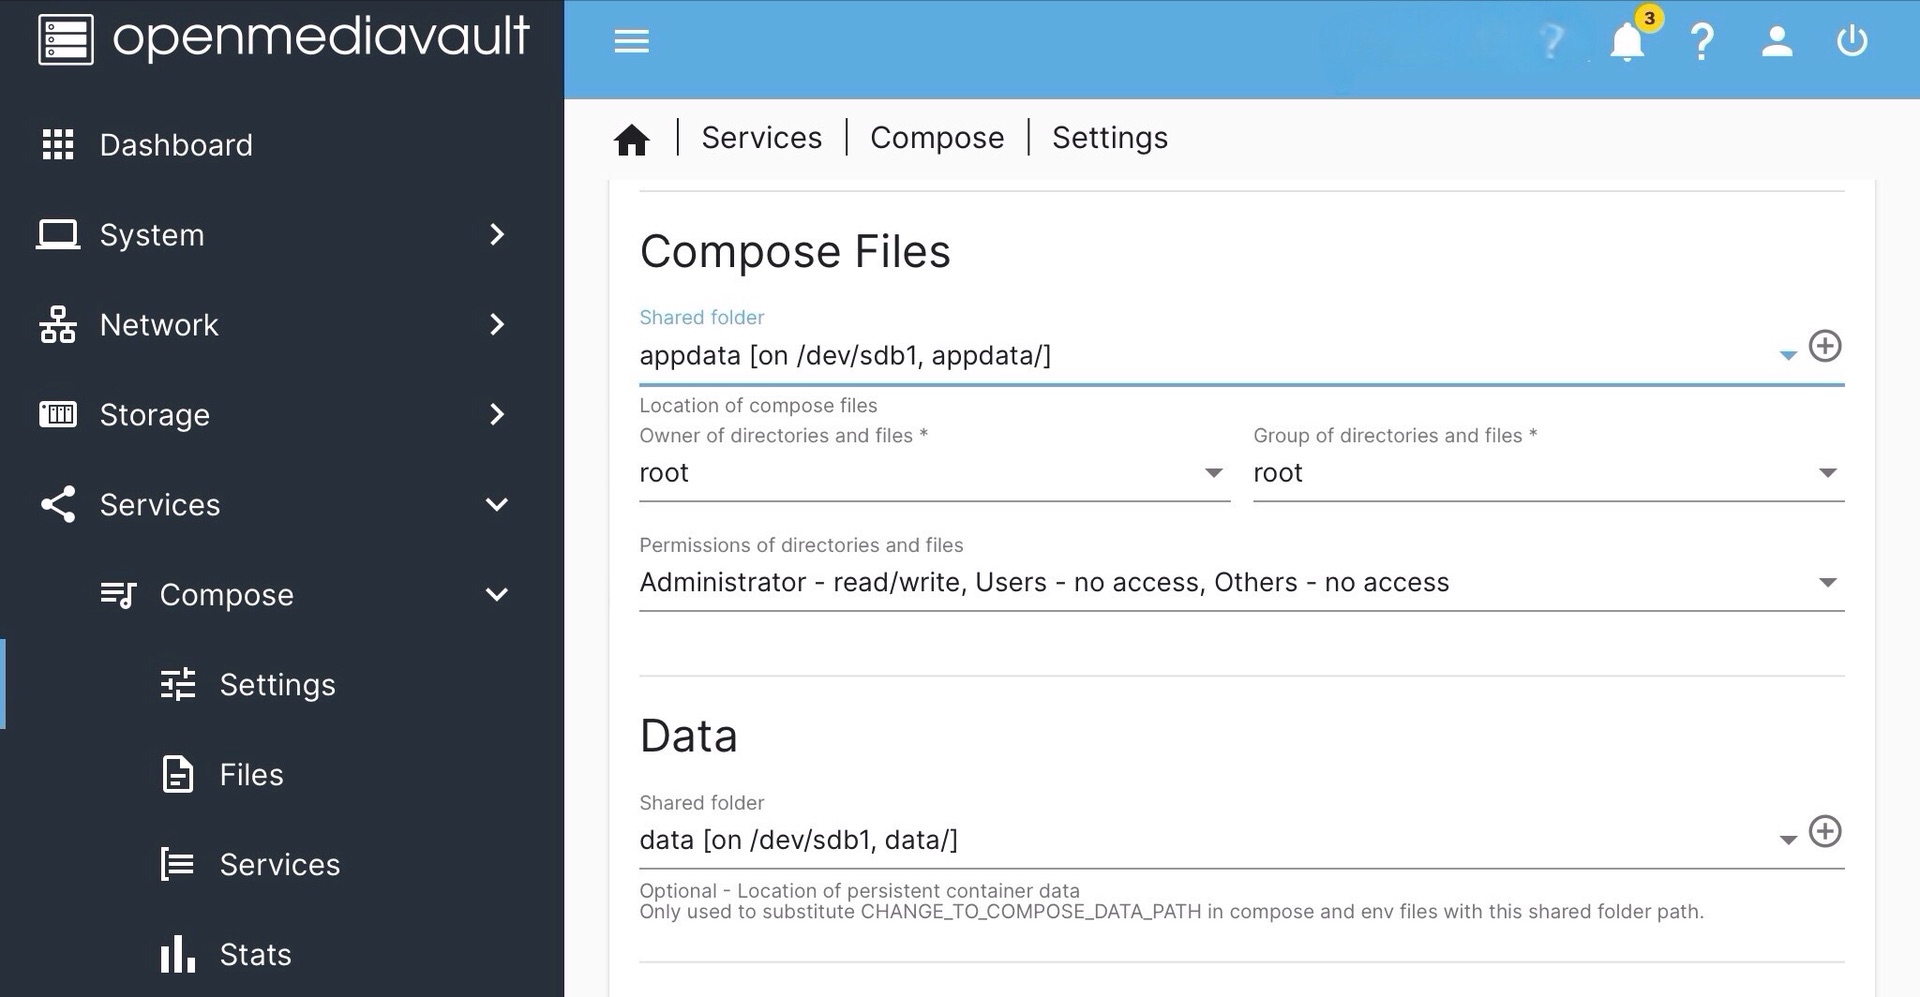The height and width of the screenshot is (997, 1920).
Task: Select the data shared folder field
Action: click(x=1100, y=840)
